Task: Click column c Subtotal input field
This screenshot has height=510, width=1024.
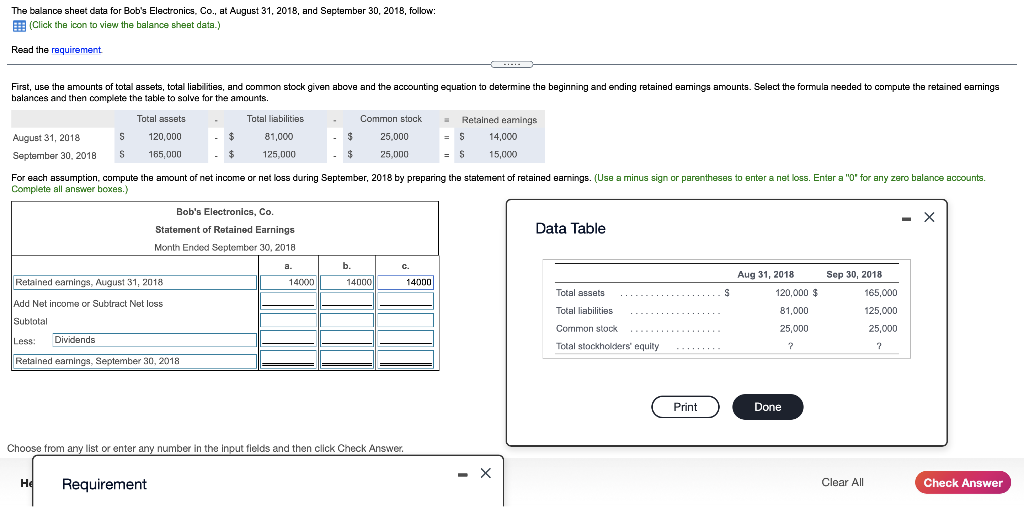Action: pos(406,321)
